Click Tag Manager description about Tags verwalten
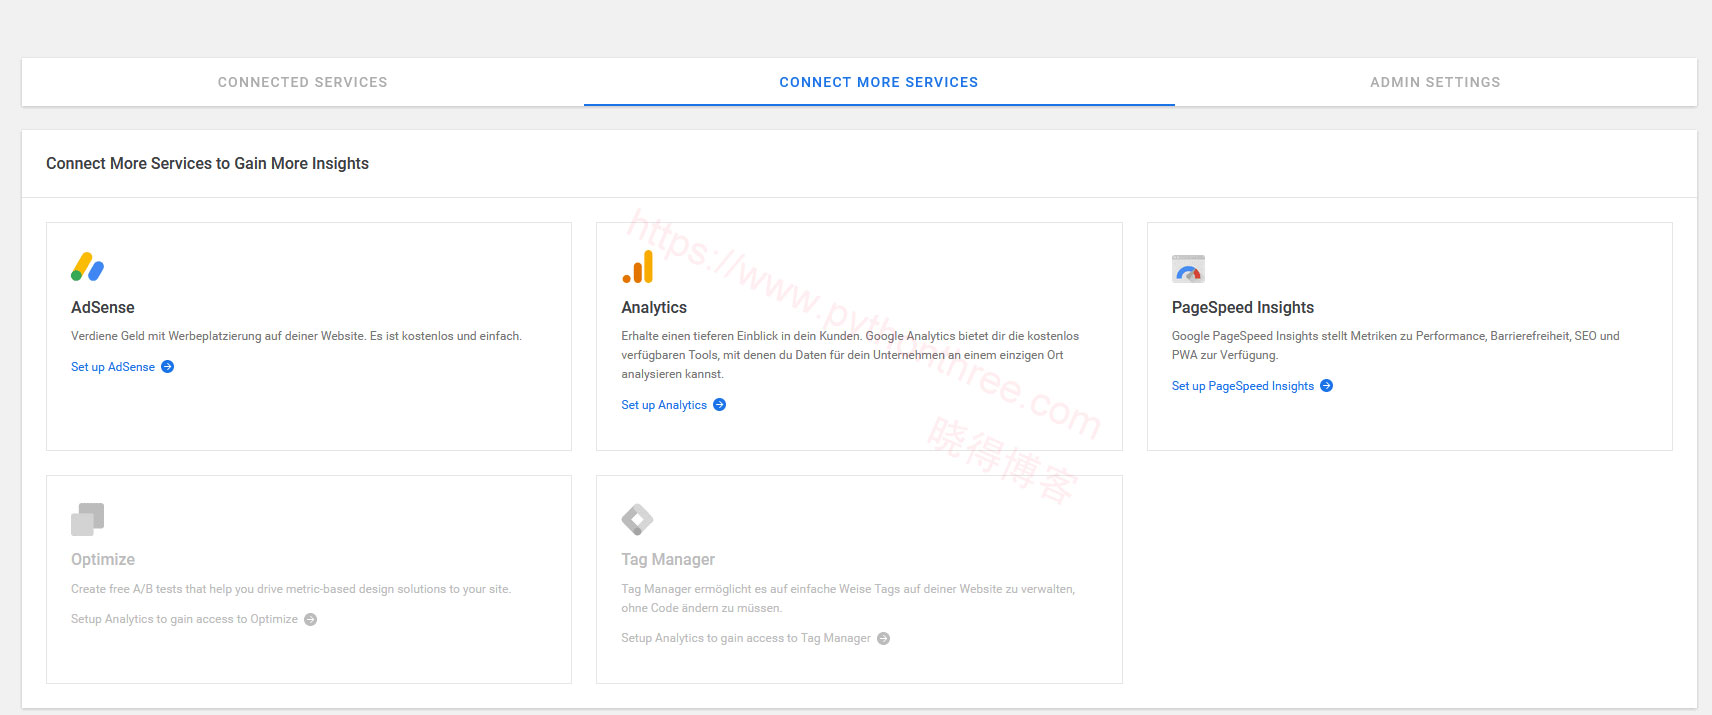The width and height of the screenshot is (1712, 715). 848,598
